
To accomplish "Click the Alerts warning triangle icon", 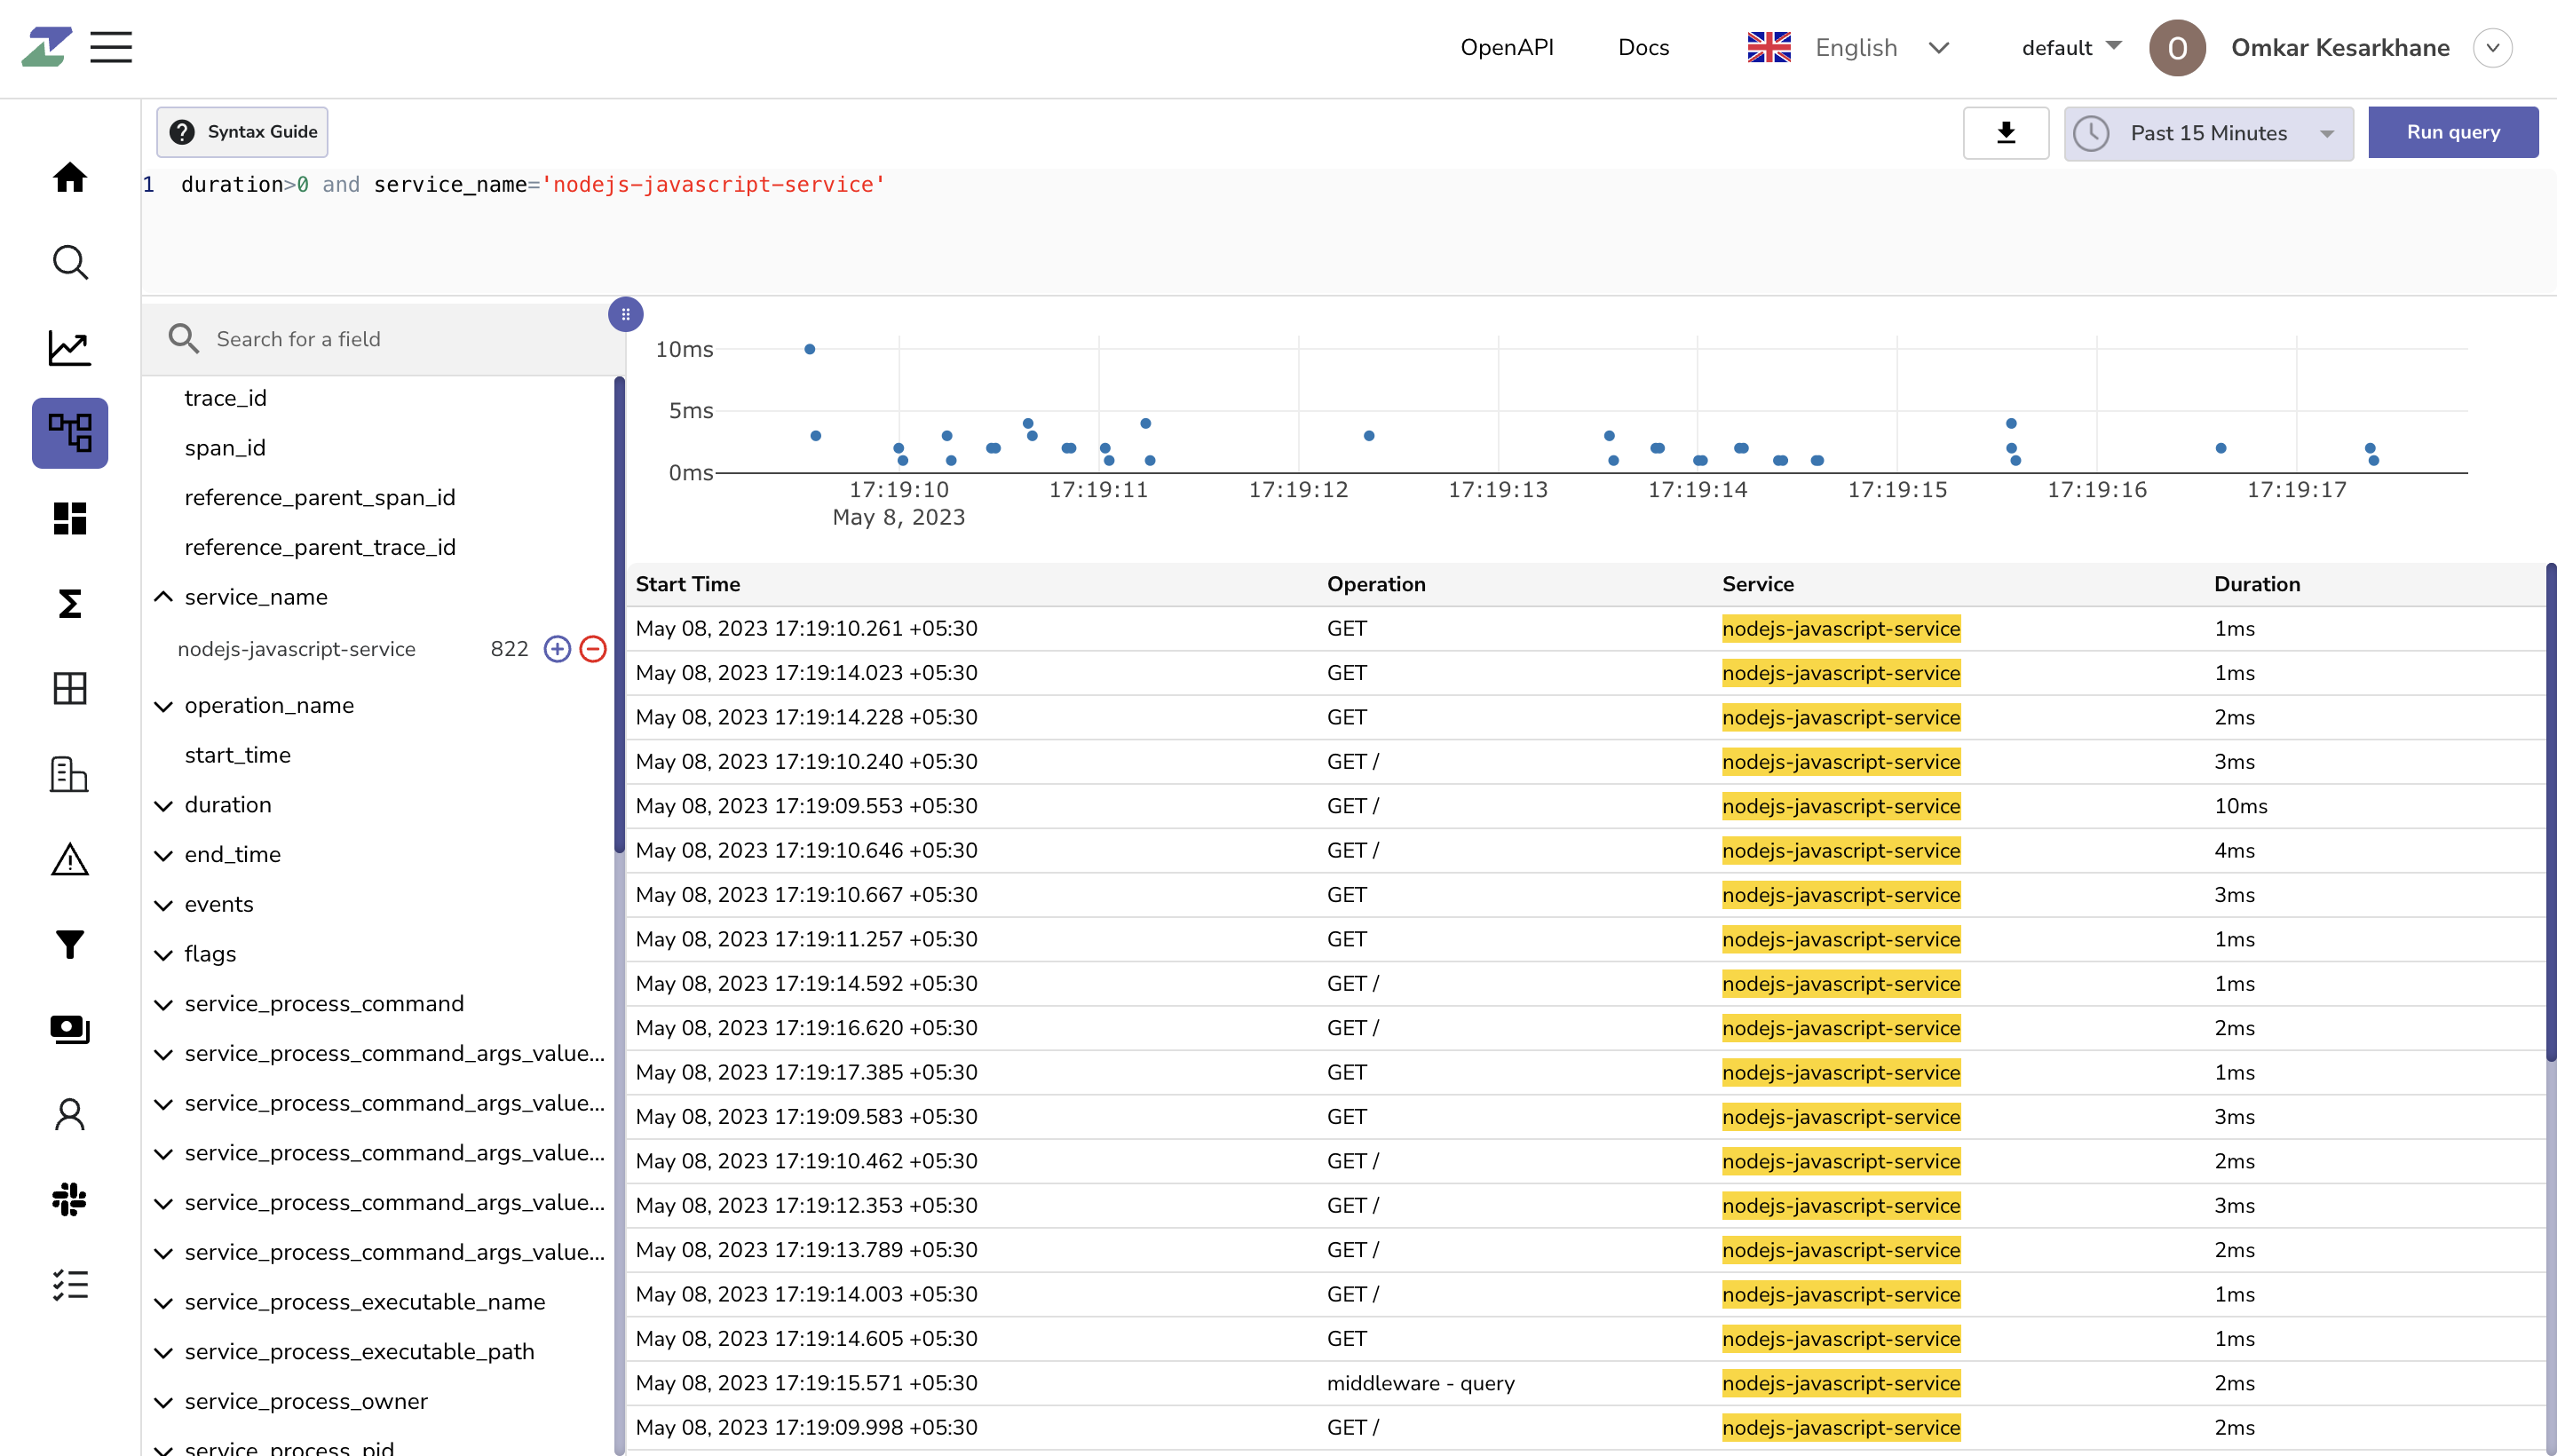I will (x=69, y=859).
